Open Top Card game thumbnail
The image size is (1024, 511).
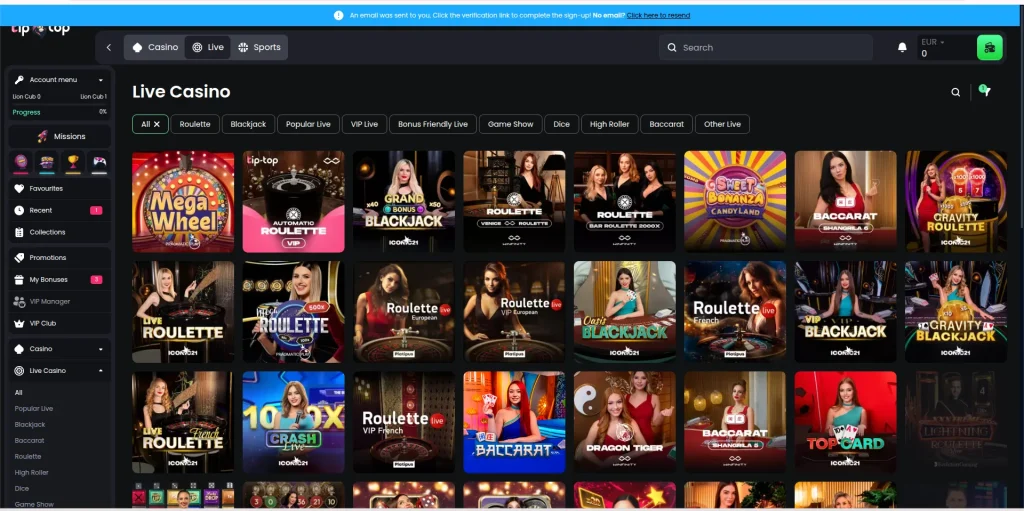pyautogui.click(x=845, y=422)
